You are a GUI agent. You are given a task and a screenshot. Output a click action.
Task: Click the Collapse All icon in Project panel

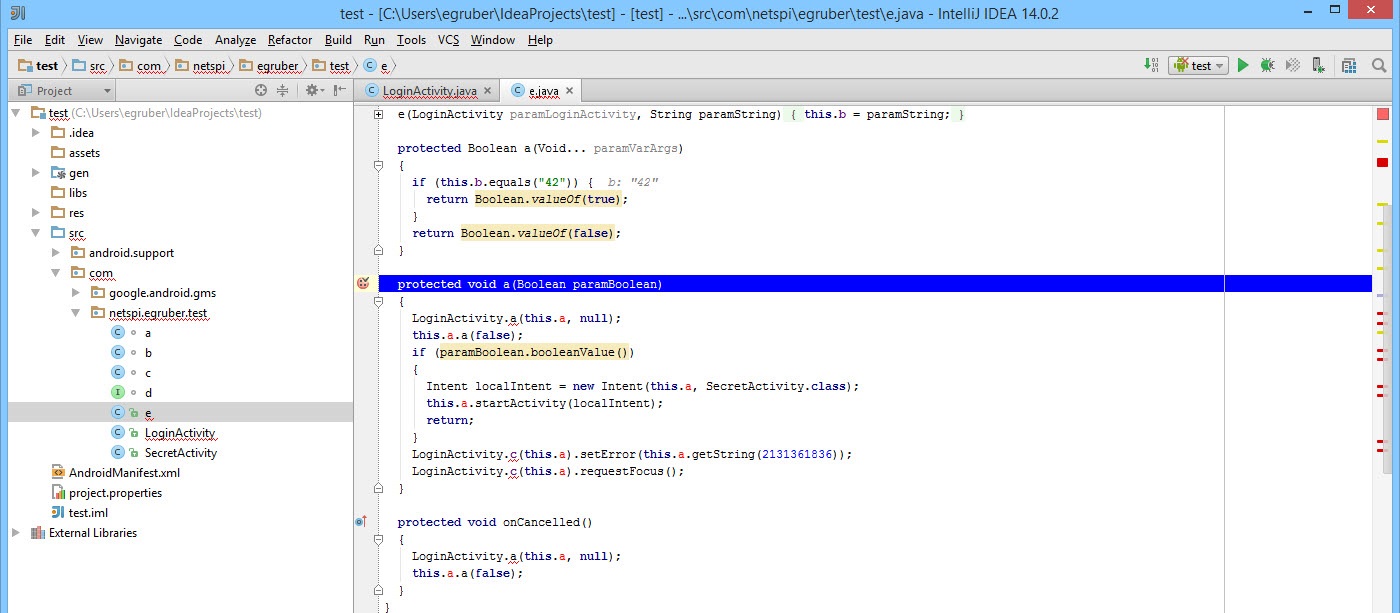click(x=282, y=91)
